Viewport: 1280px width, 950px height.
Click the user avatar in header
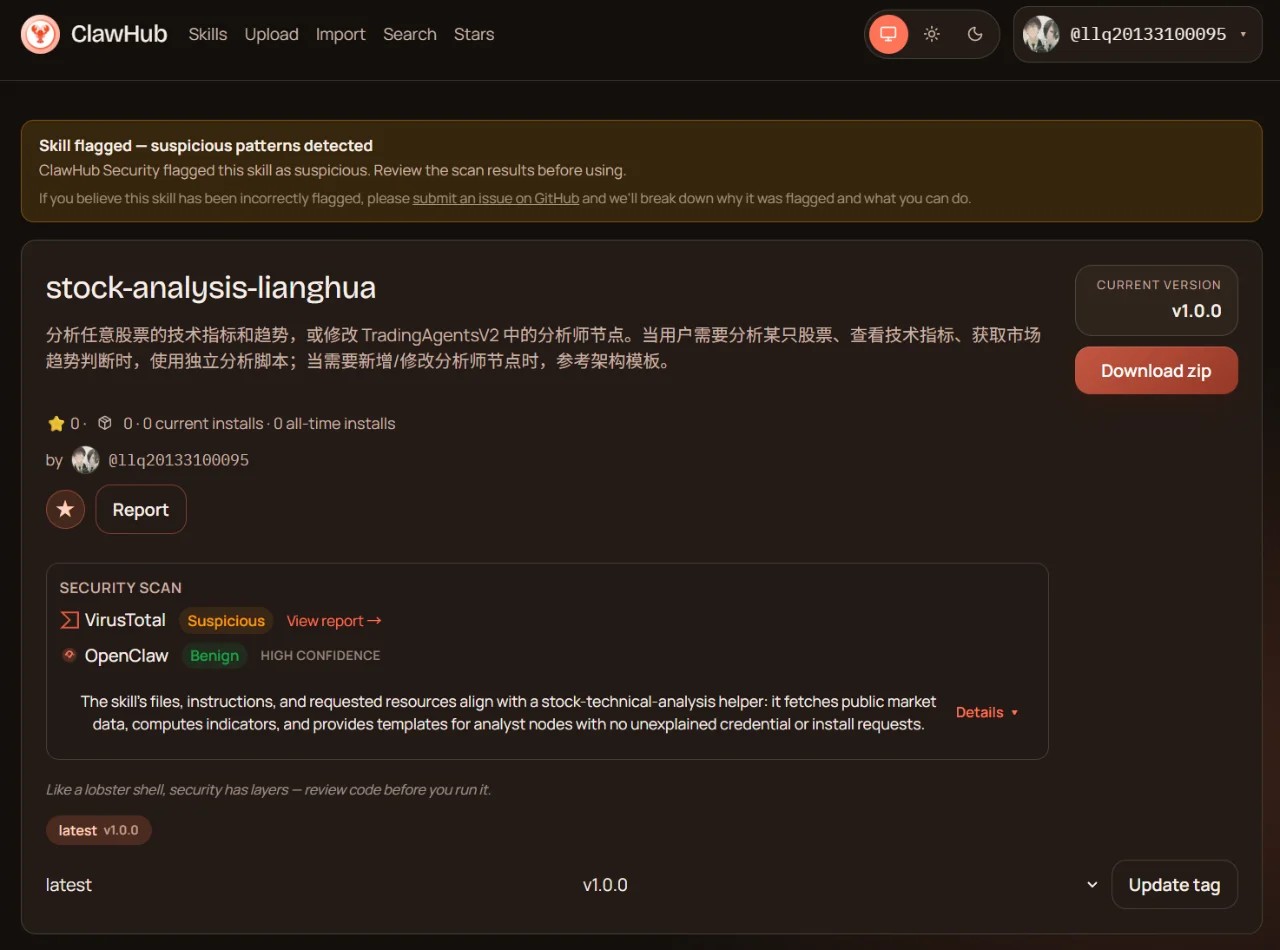pos(1041,34)
